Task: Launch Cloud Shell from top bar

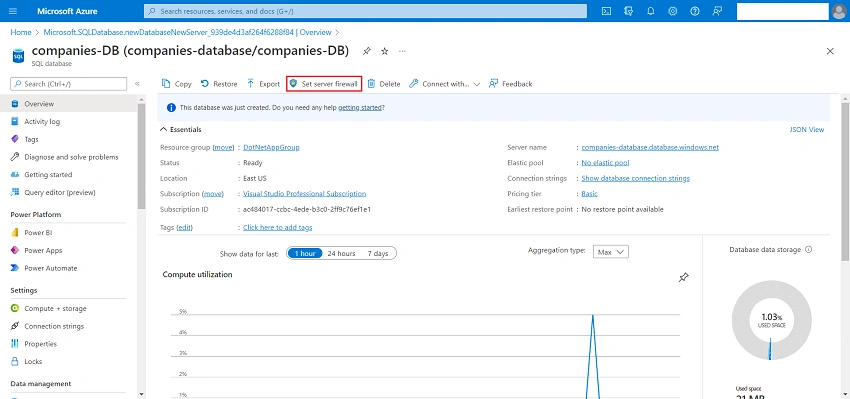Action: tap(607, 11)
